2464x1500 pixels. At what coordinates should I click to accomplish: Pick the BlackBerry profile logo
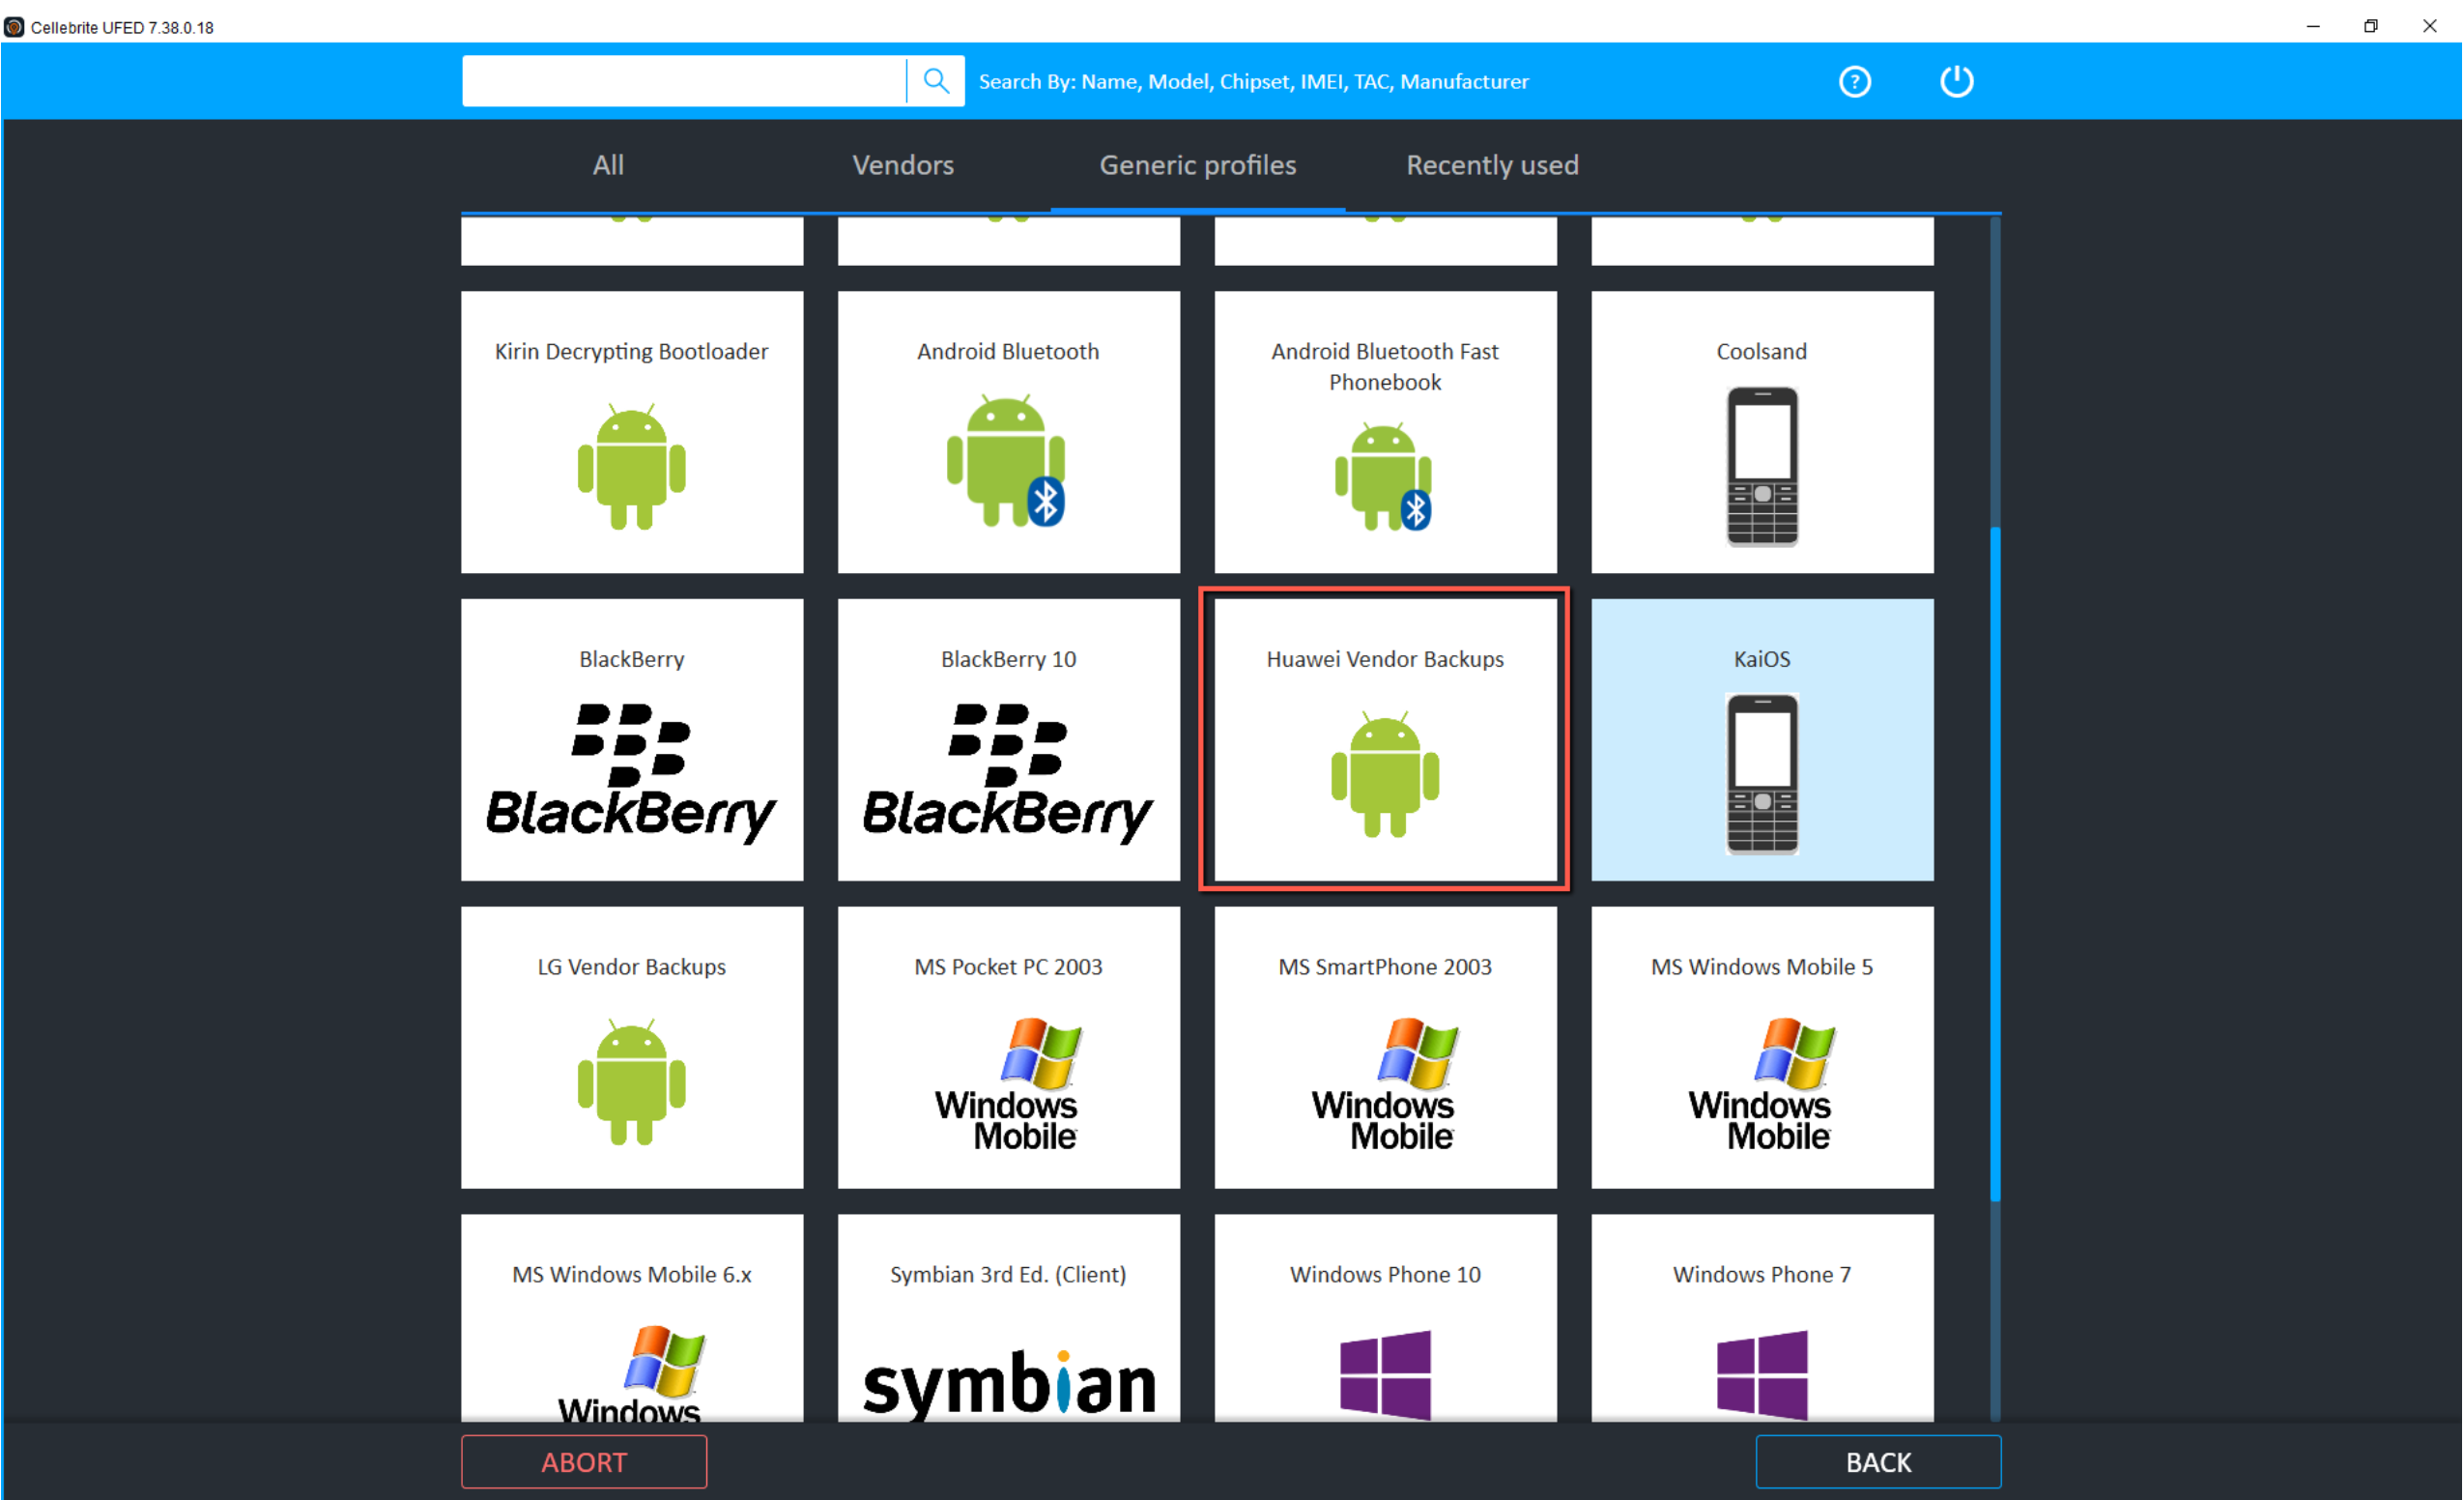pyautogui.click(x=631, y=772)
